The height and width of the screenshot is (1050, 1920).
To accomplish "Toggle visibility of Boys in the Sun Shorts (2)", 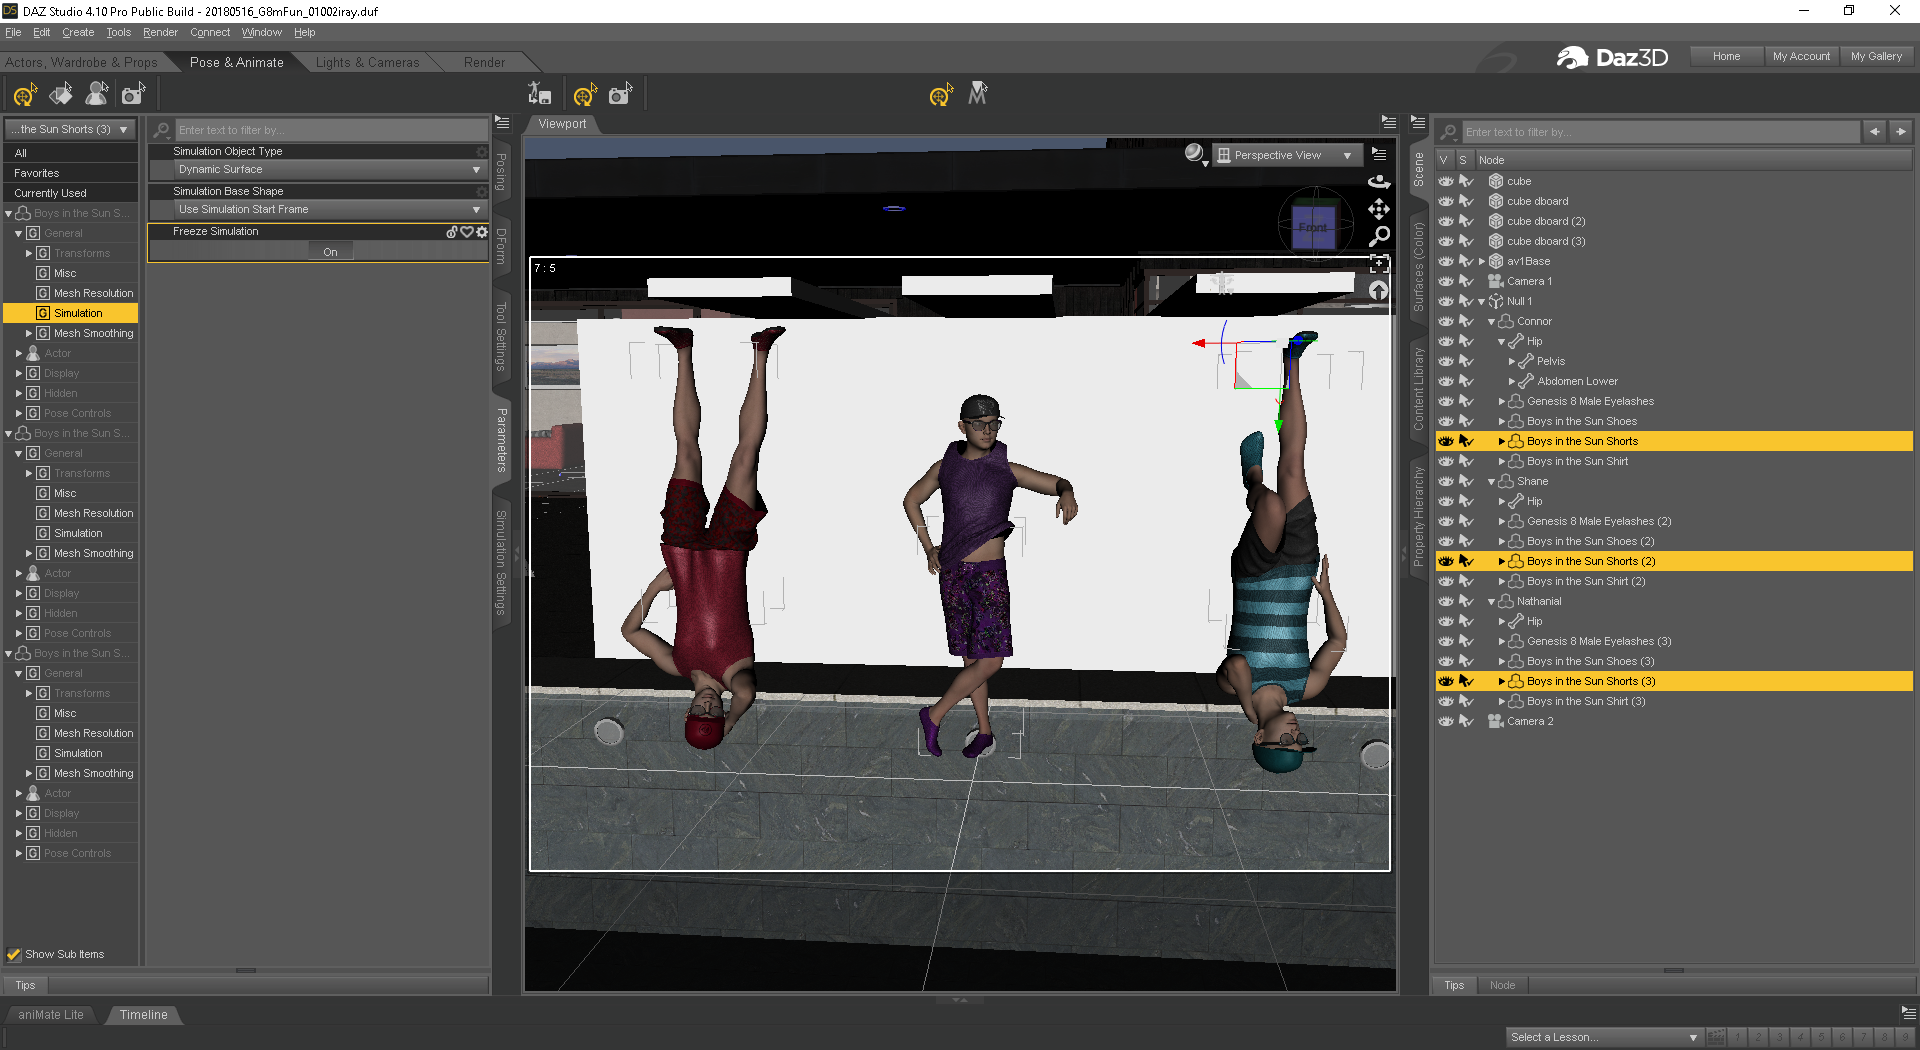I will 1446,561.
